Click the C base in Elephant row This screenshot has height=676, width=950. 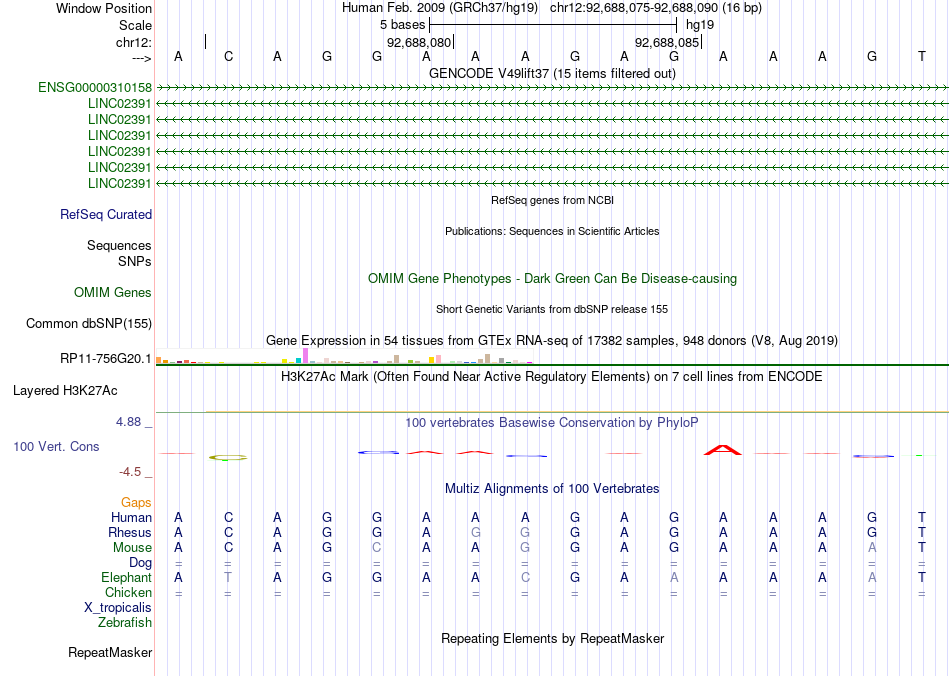coord(525,577)
